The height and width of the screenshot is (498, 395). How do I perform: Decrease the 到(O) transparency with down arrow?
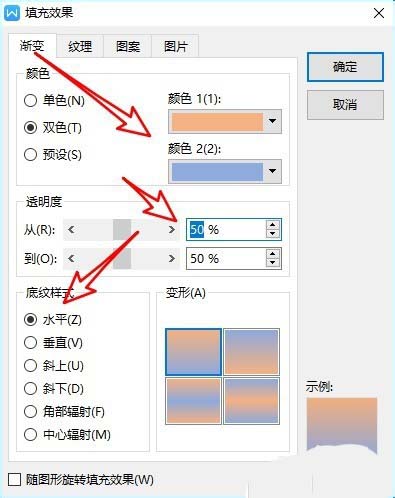click(273, 263)
